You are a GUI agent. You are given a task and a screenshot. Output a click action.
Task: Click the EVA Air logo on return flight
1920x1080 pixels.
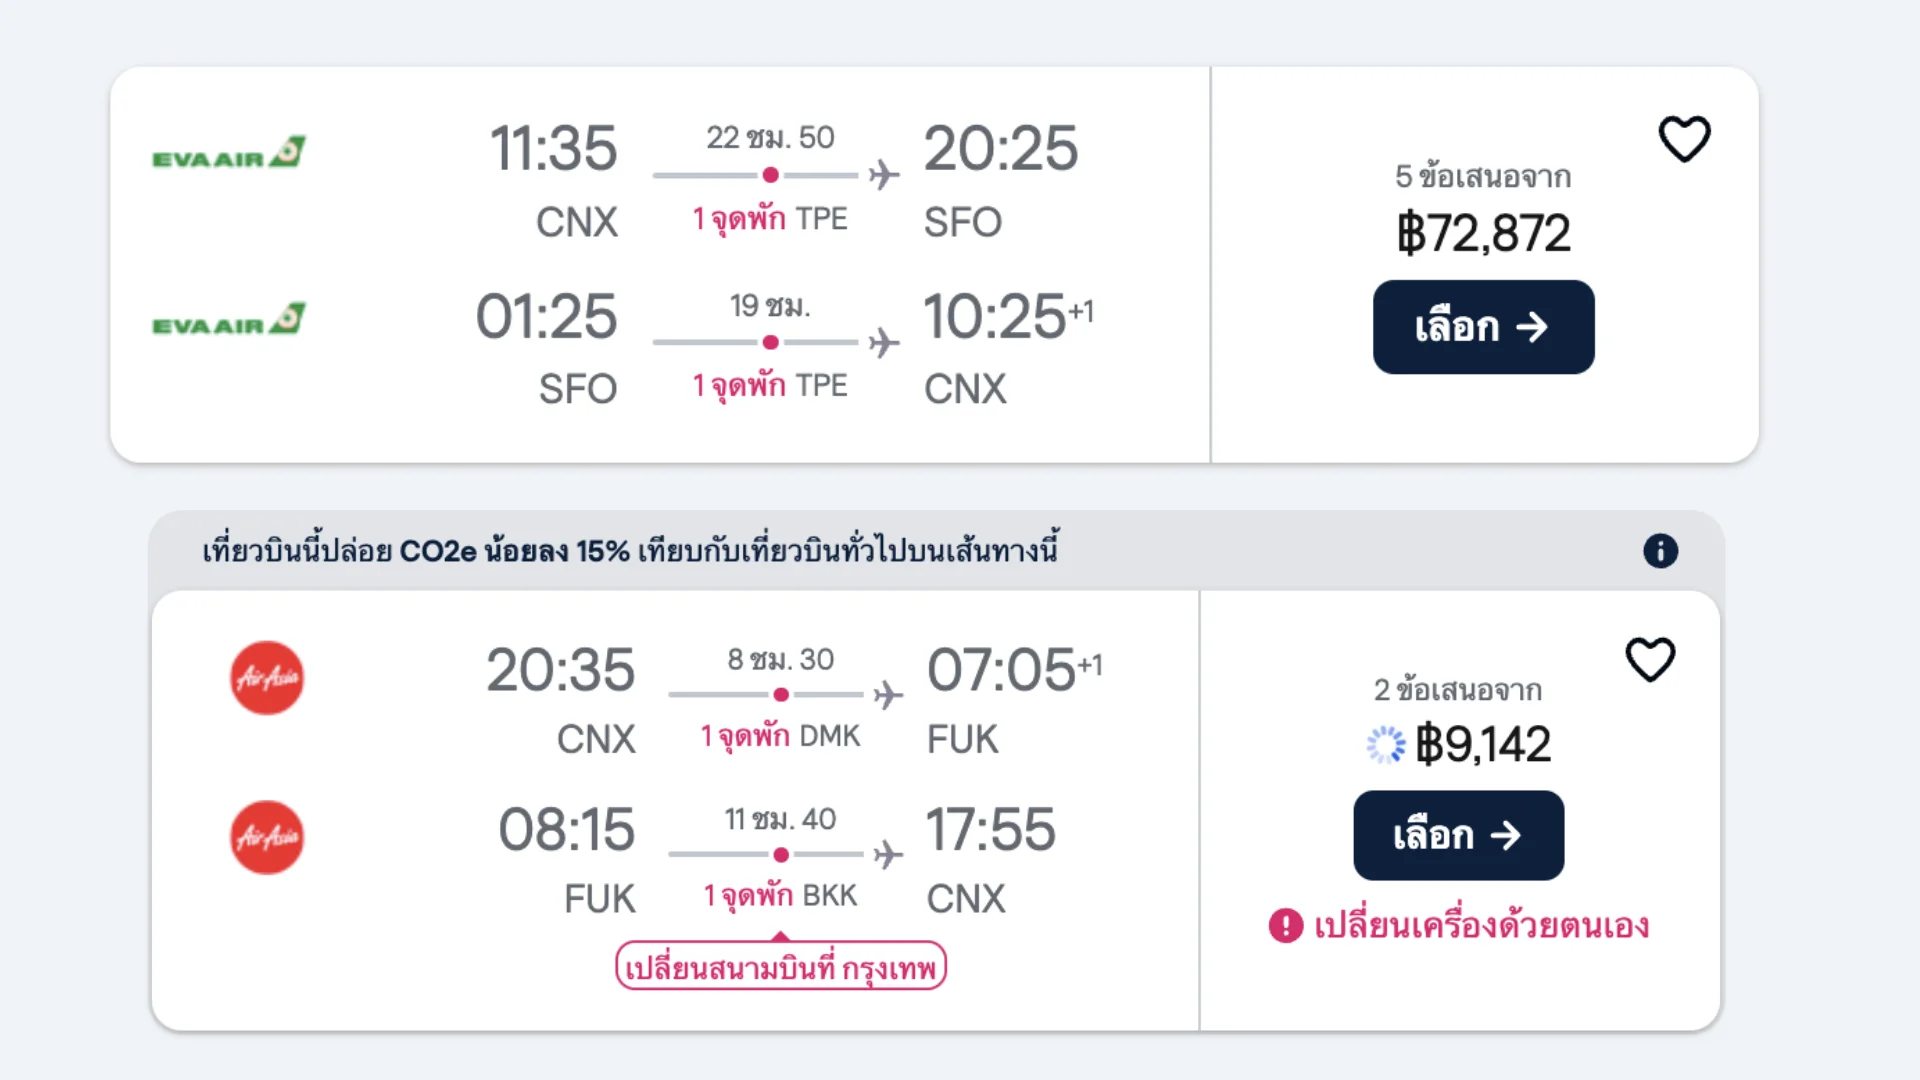click(229, 320)
